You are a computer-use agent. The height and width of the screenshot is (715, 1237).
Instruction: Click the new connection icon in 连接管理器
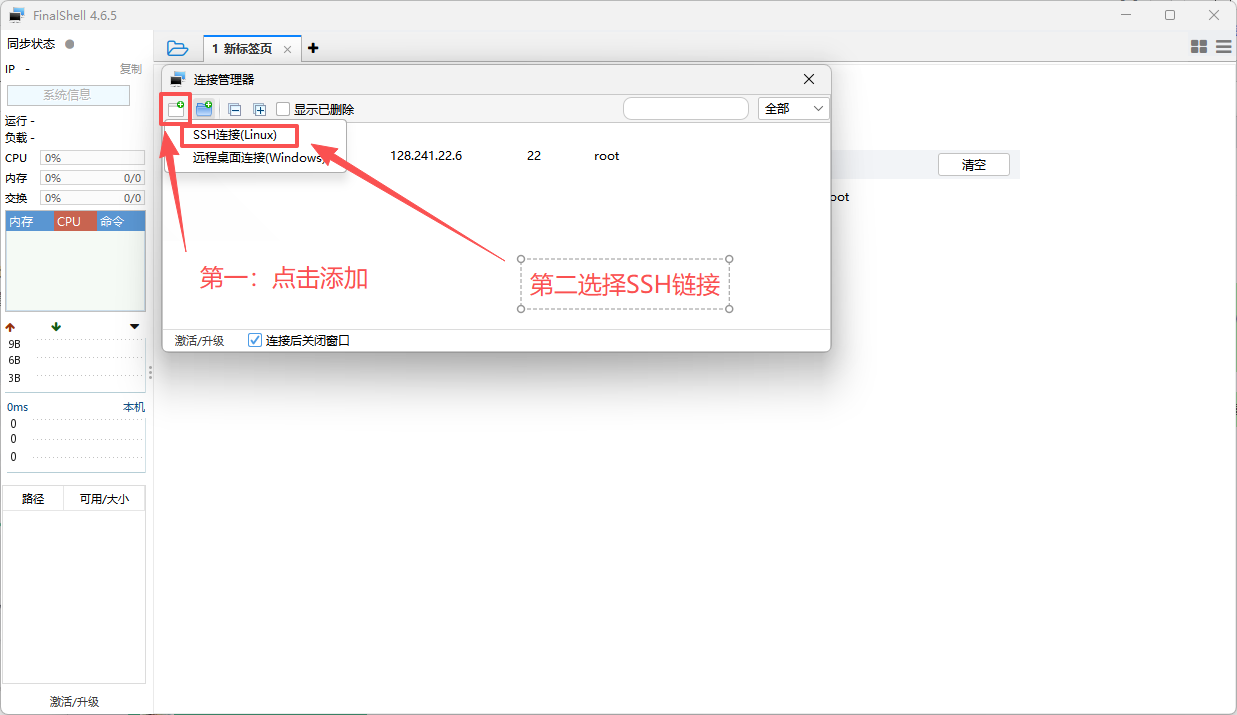click(x=176, y=109)
